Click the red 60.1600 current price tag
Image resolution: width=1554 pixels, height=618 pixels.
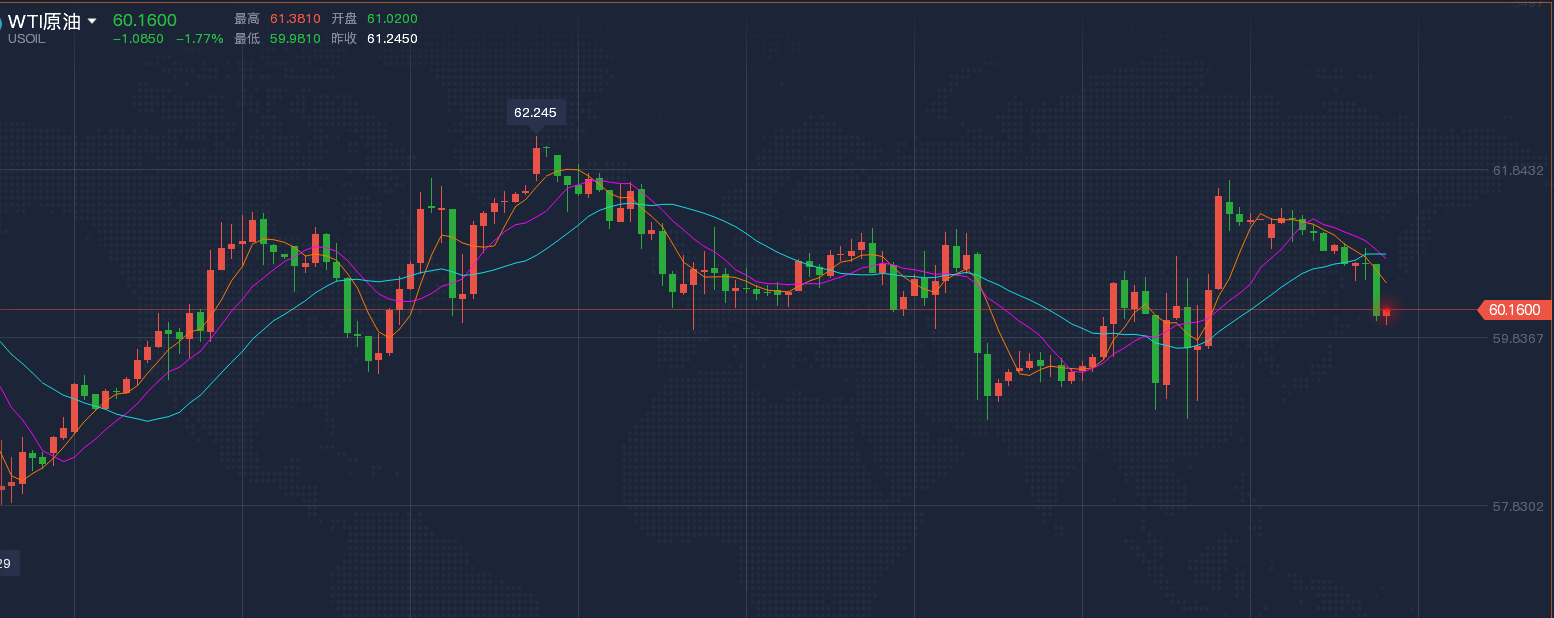click(x=1514, y=310)
